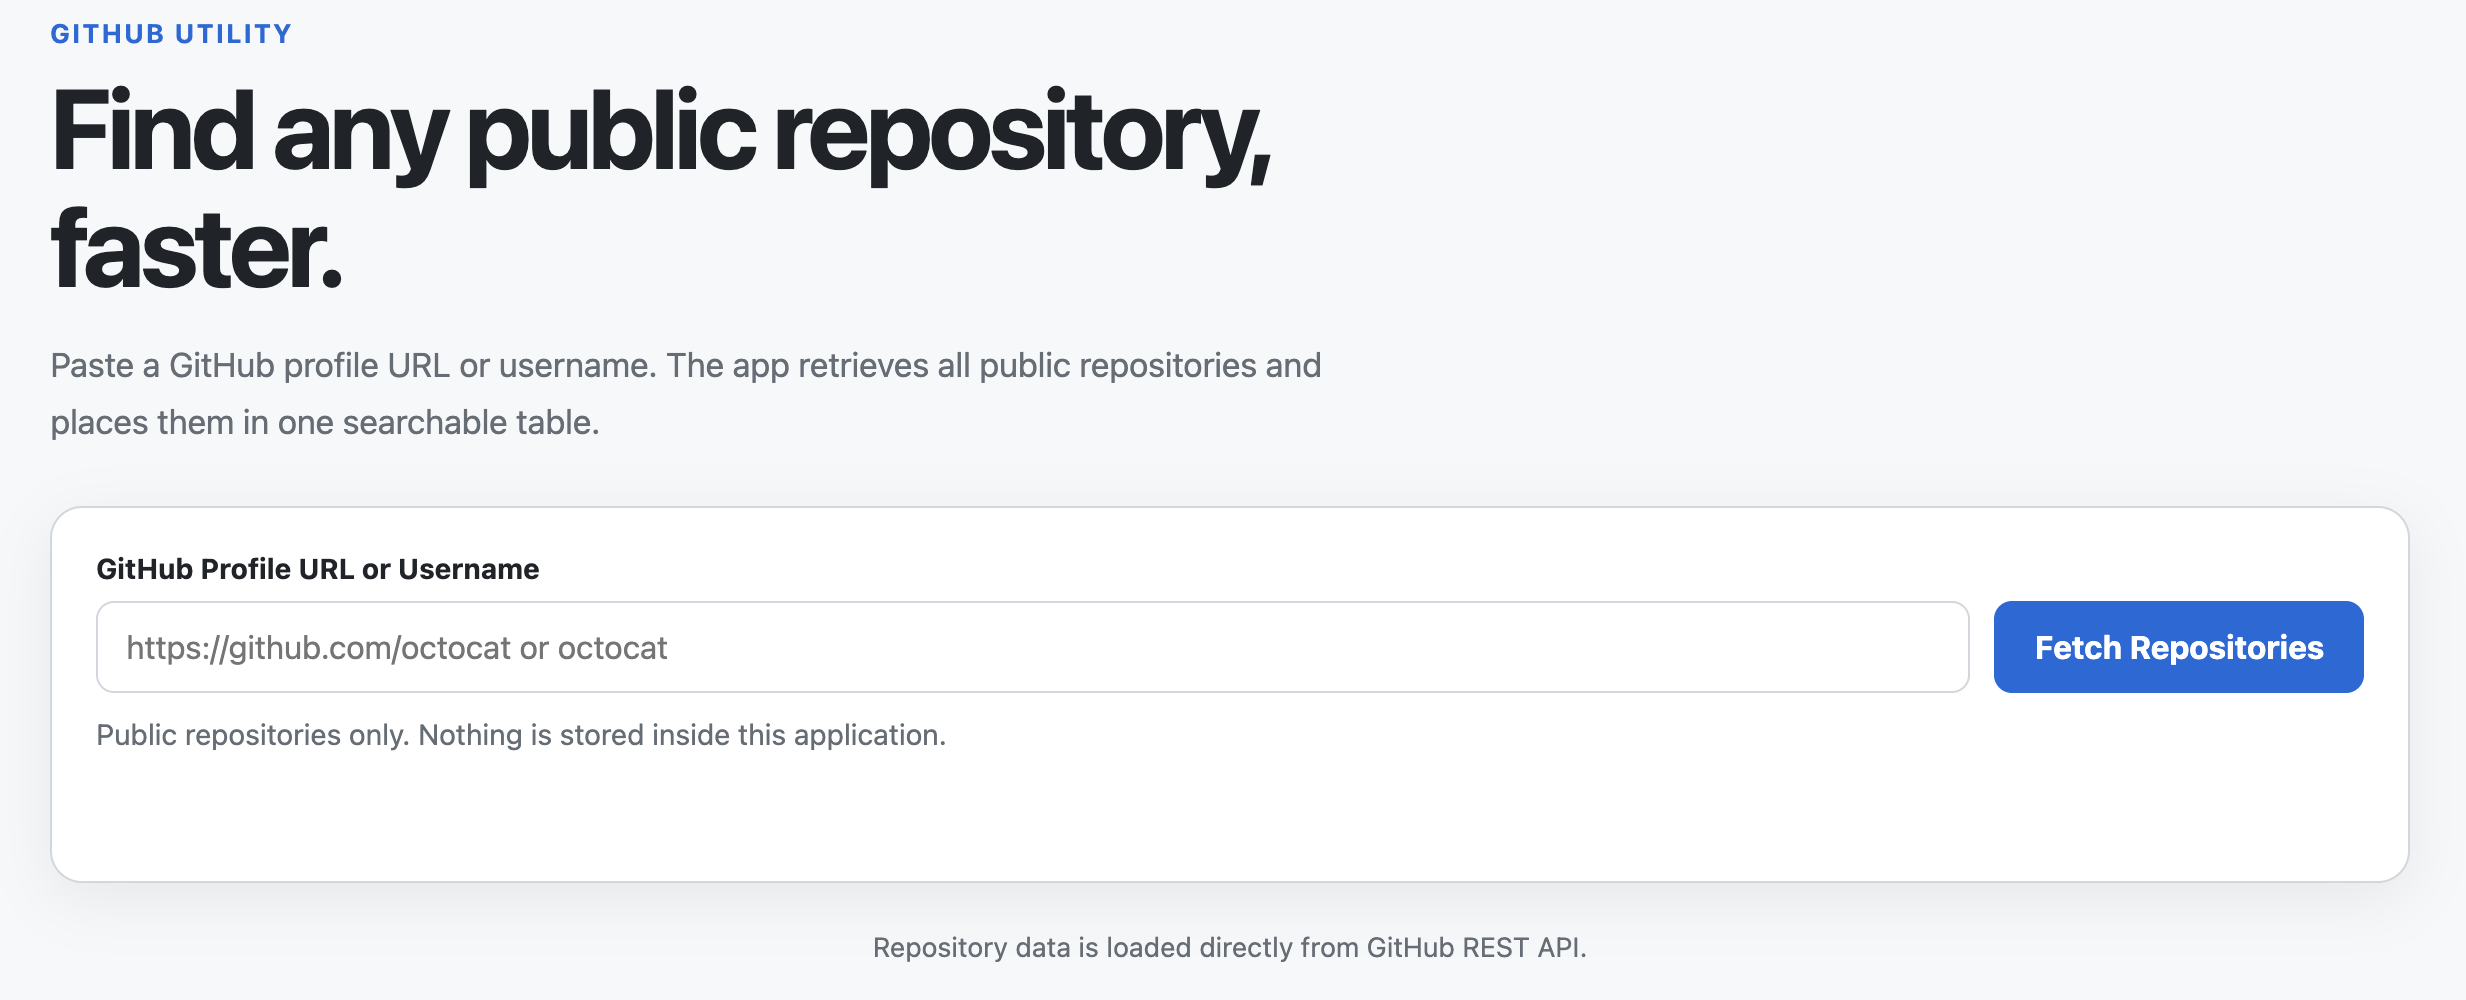Image resolution: width=2466 pixels, height=1000 pixels.
Task: Click the 'Public repositories only' helper text
Action: coord(521,735)
